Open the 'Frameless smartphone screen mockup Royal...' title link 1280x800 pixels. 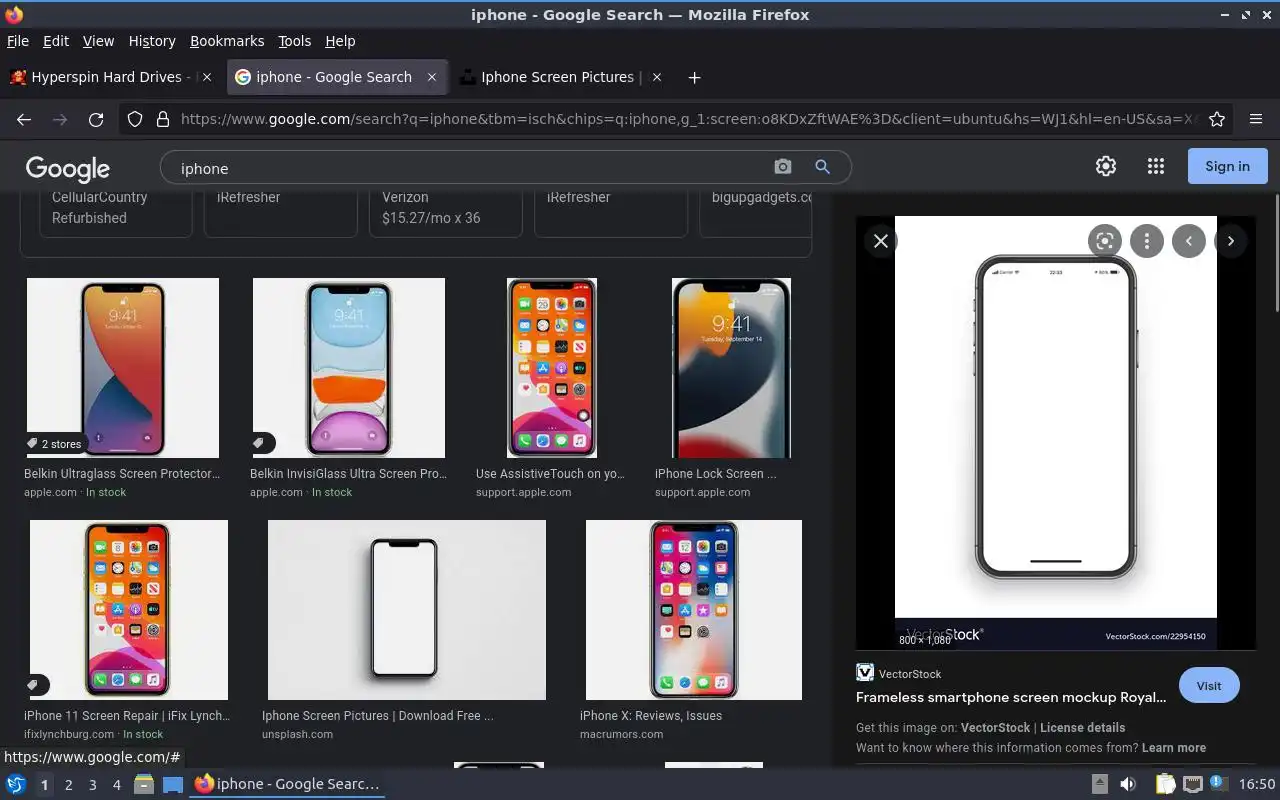[1011, 698]
